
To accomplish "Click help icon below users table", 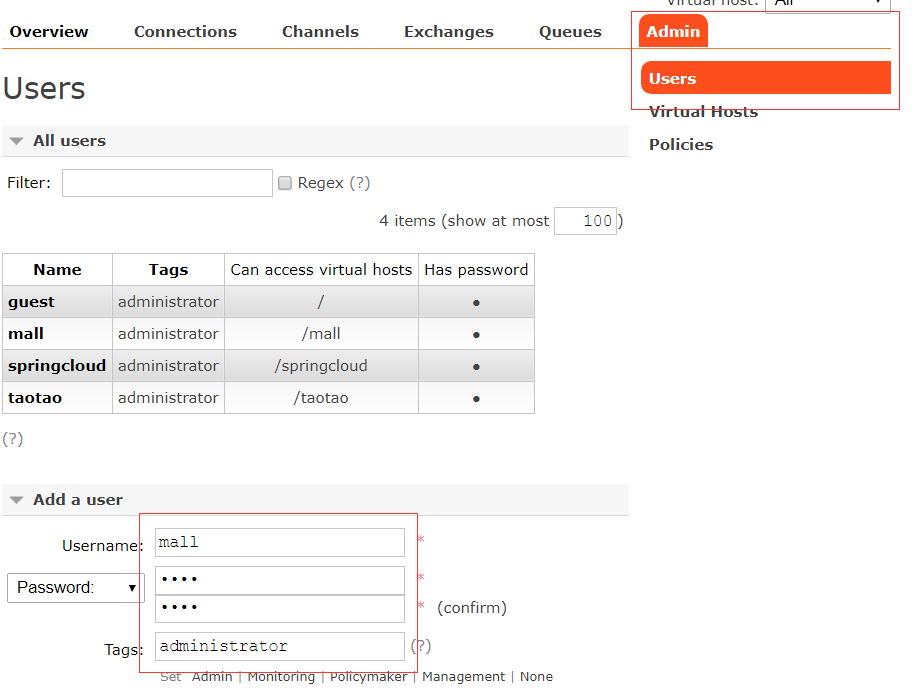I will tap(13, 439).
